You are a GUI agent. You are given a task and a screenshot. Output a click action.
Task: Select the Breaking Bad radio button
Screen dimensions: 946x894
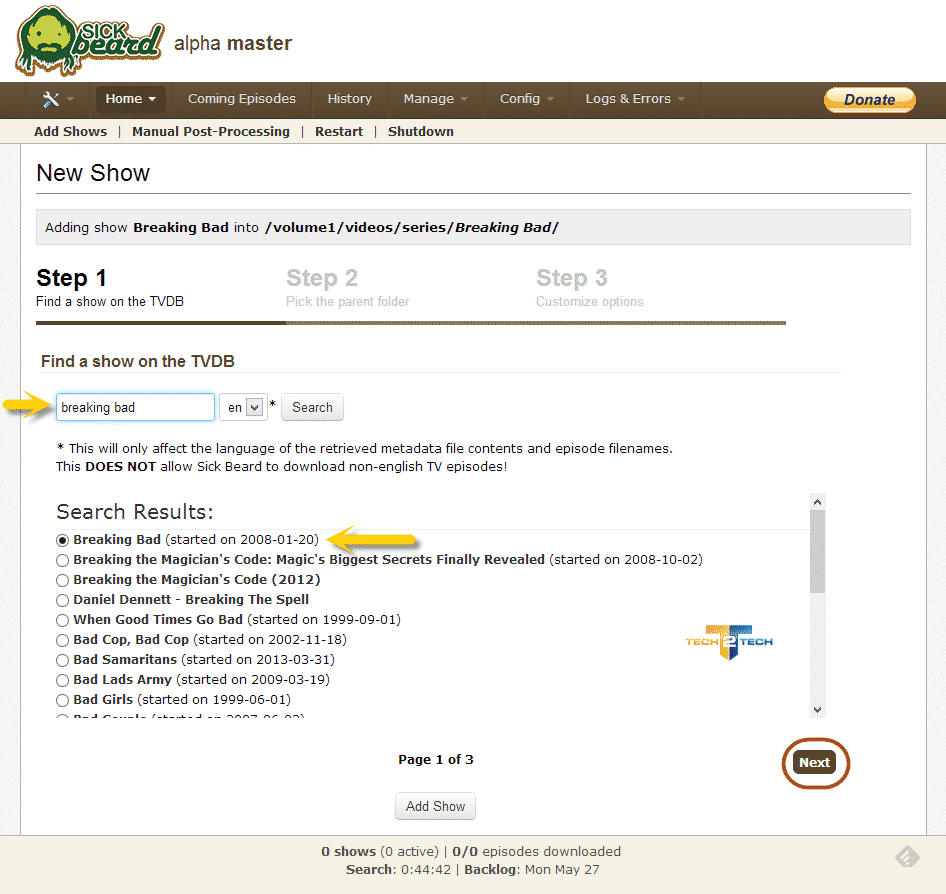[x=62, y=541]
